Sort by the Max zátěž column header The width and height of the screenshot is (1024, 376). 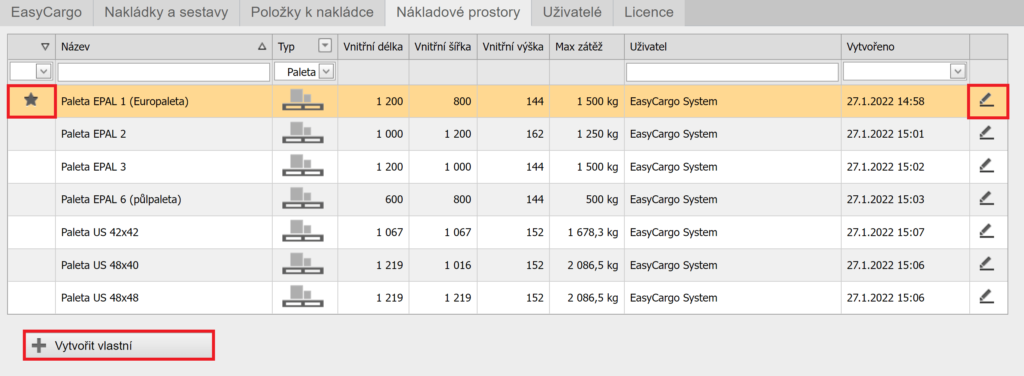point(586,46)
